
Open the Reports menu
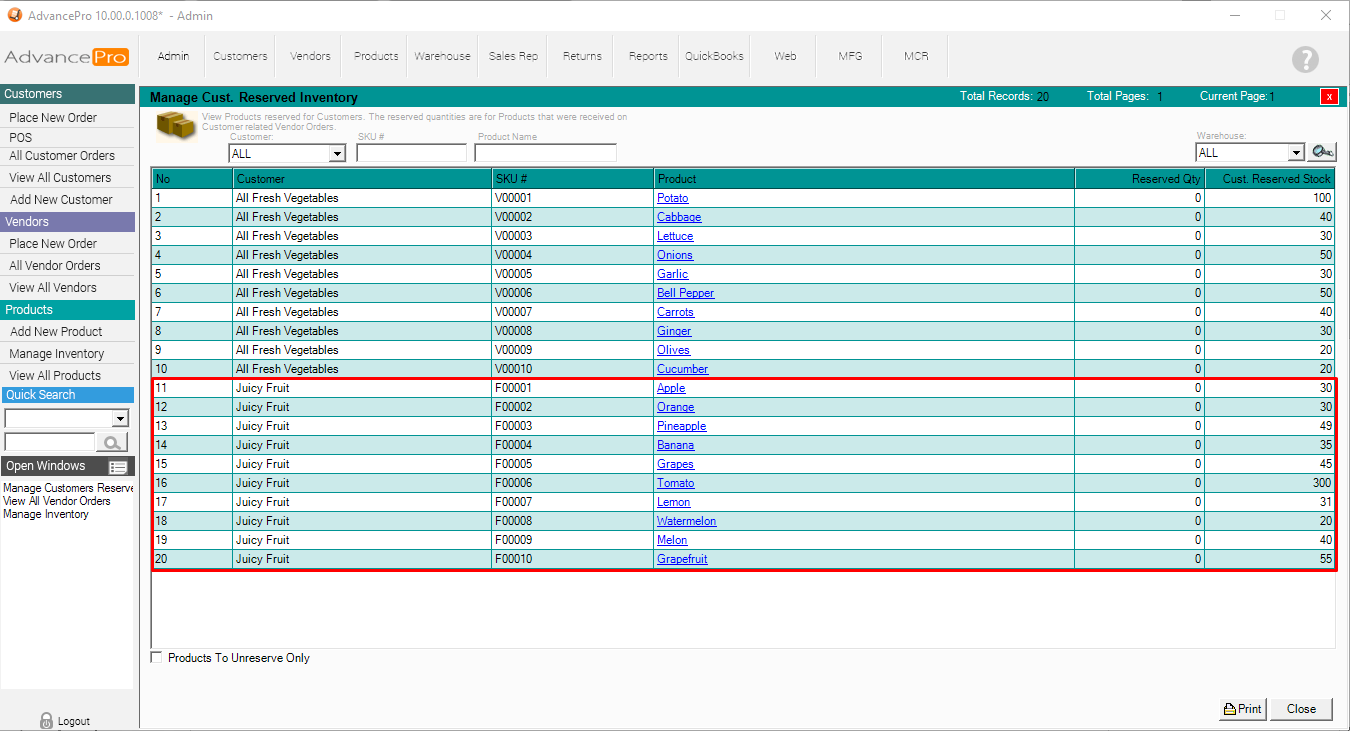[648, 56]
